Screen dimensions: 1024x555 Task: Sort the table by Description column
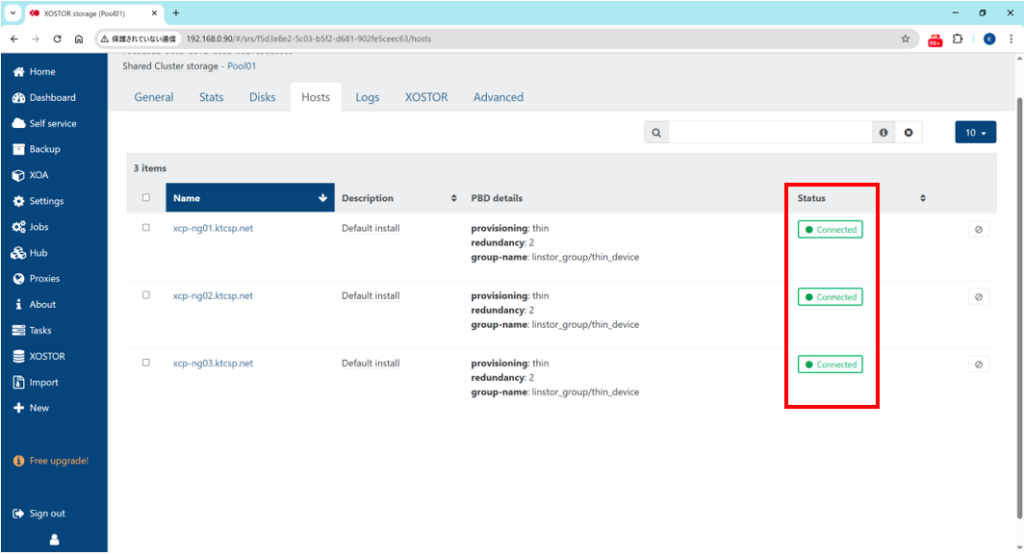tap(454, 198)
